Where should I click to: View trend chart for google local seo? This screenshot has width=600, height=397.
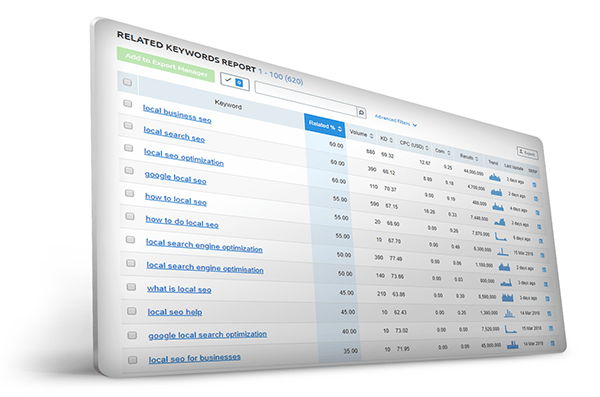click(499, 221)
